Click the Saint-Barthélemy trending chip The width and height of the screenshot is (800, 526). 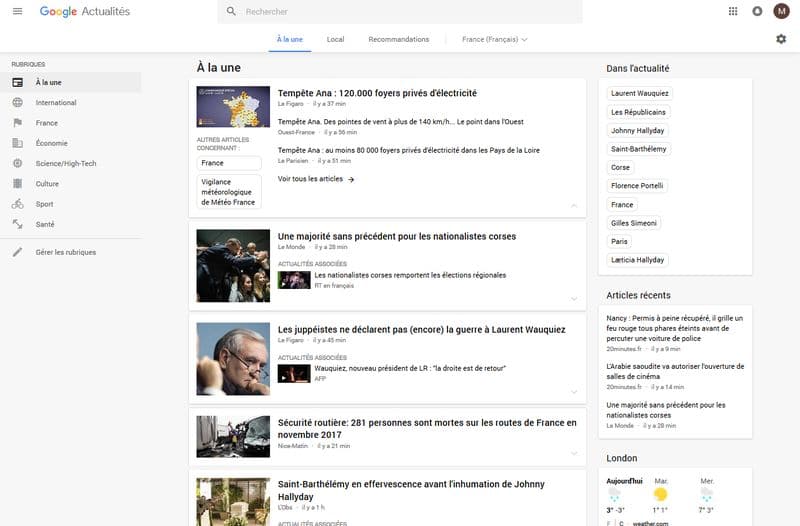click(638, 149)
